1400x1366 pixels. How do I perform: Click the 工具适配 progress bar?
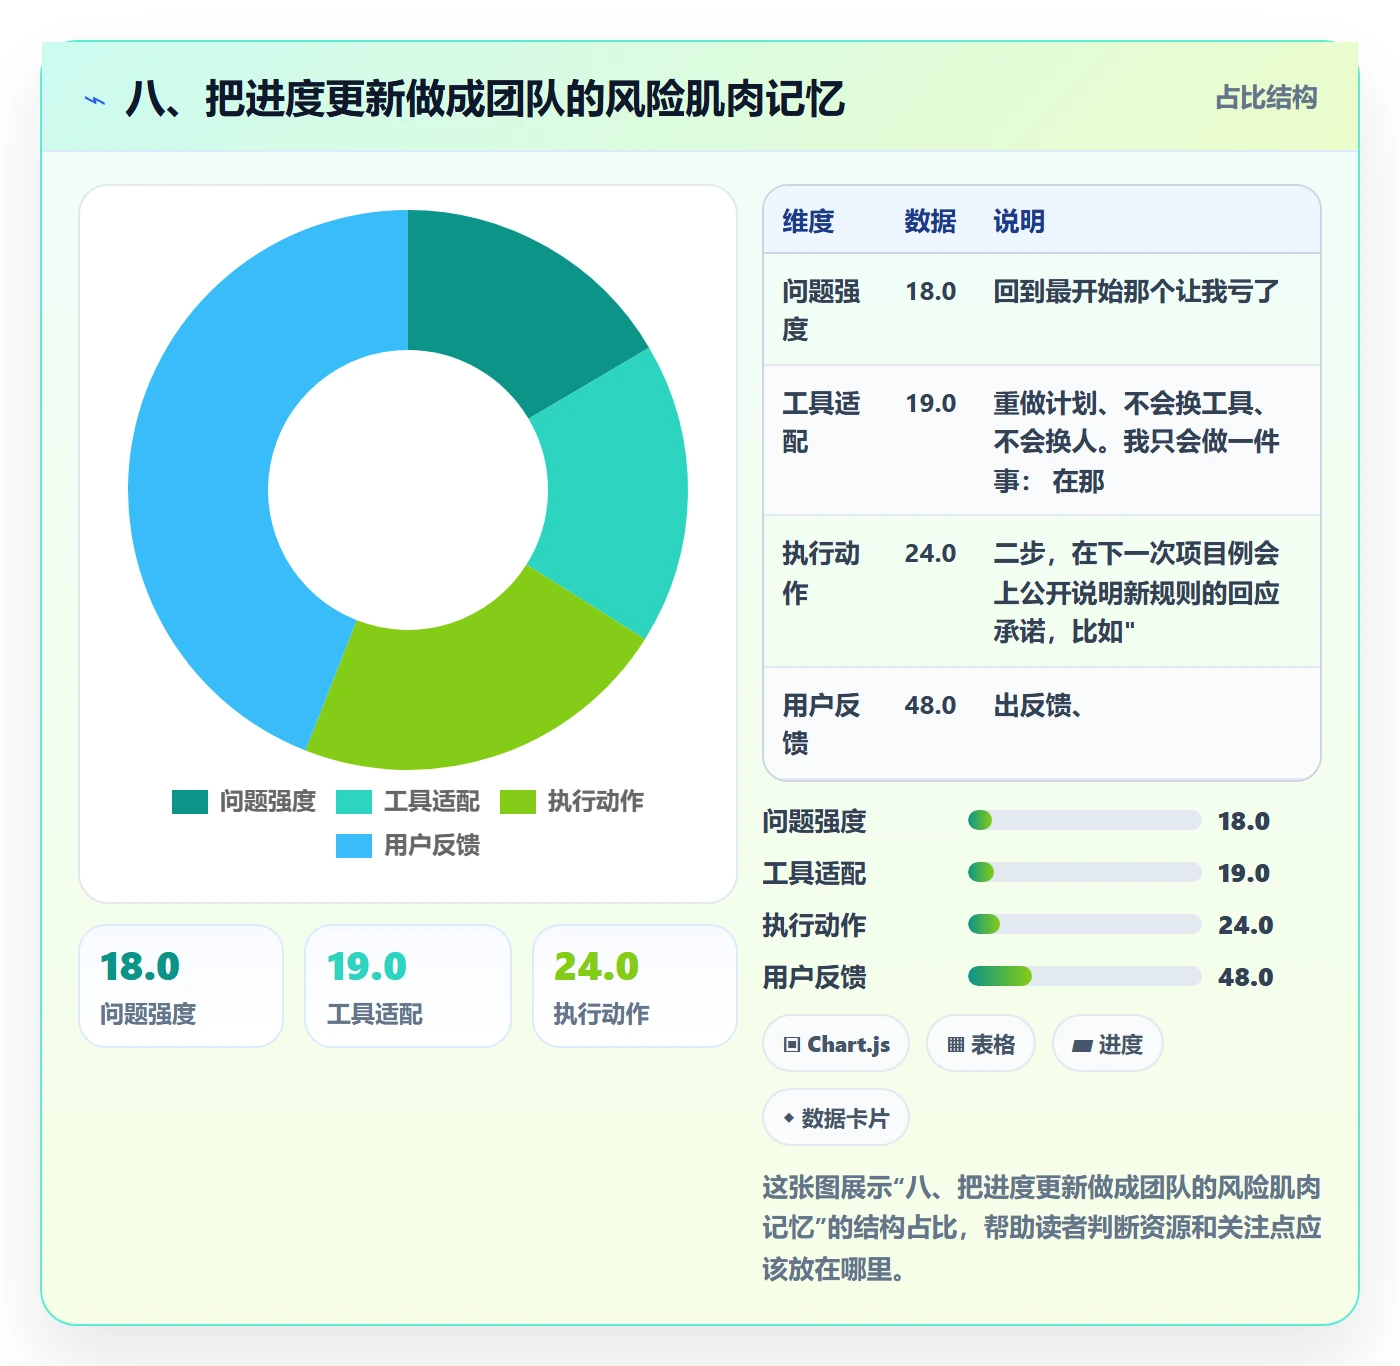pyautogui.click(x=1084, y=873)
